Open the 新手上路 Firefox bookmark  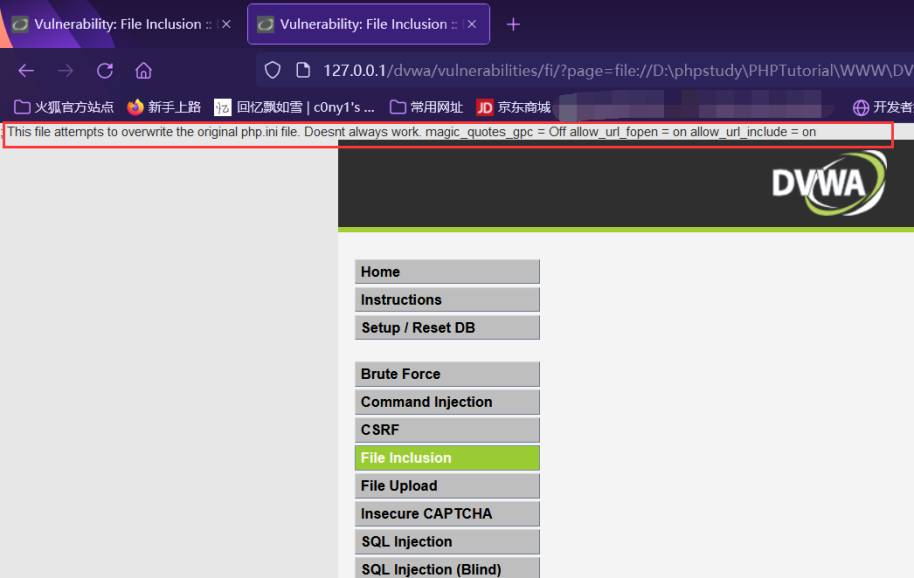(164, 107)
